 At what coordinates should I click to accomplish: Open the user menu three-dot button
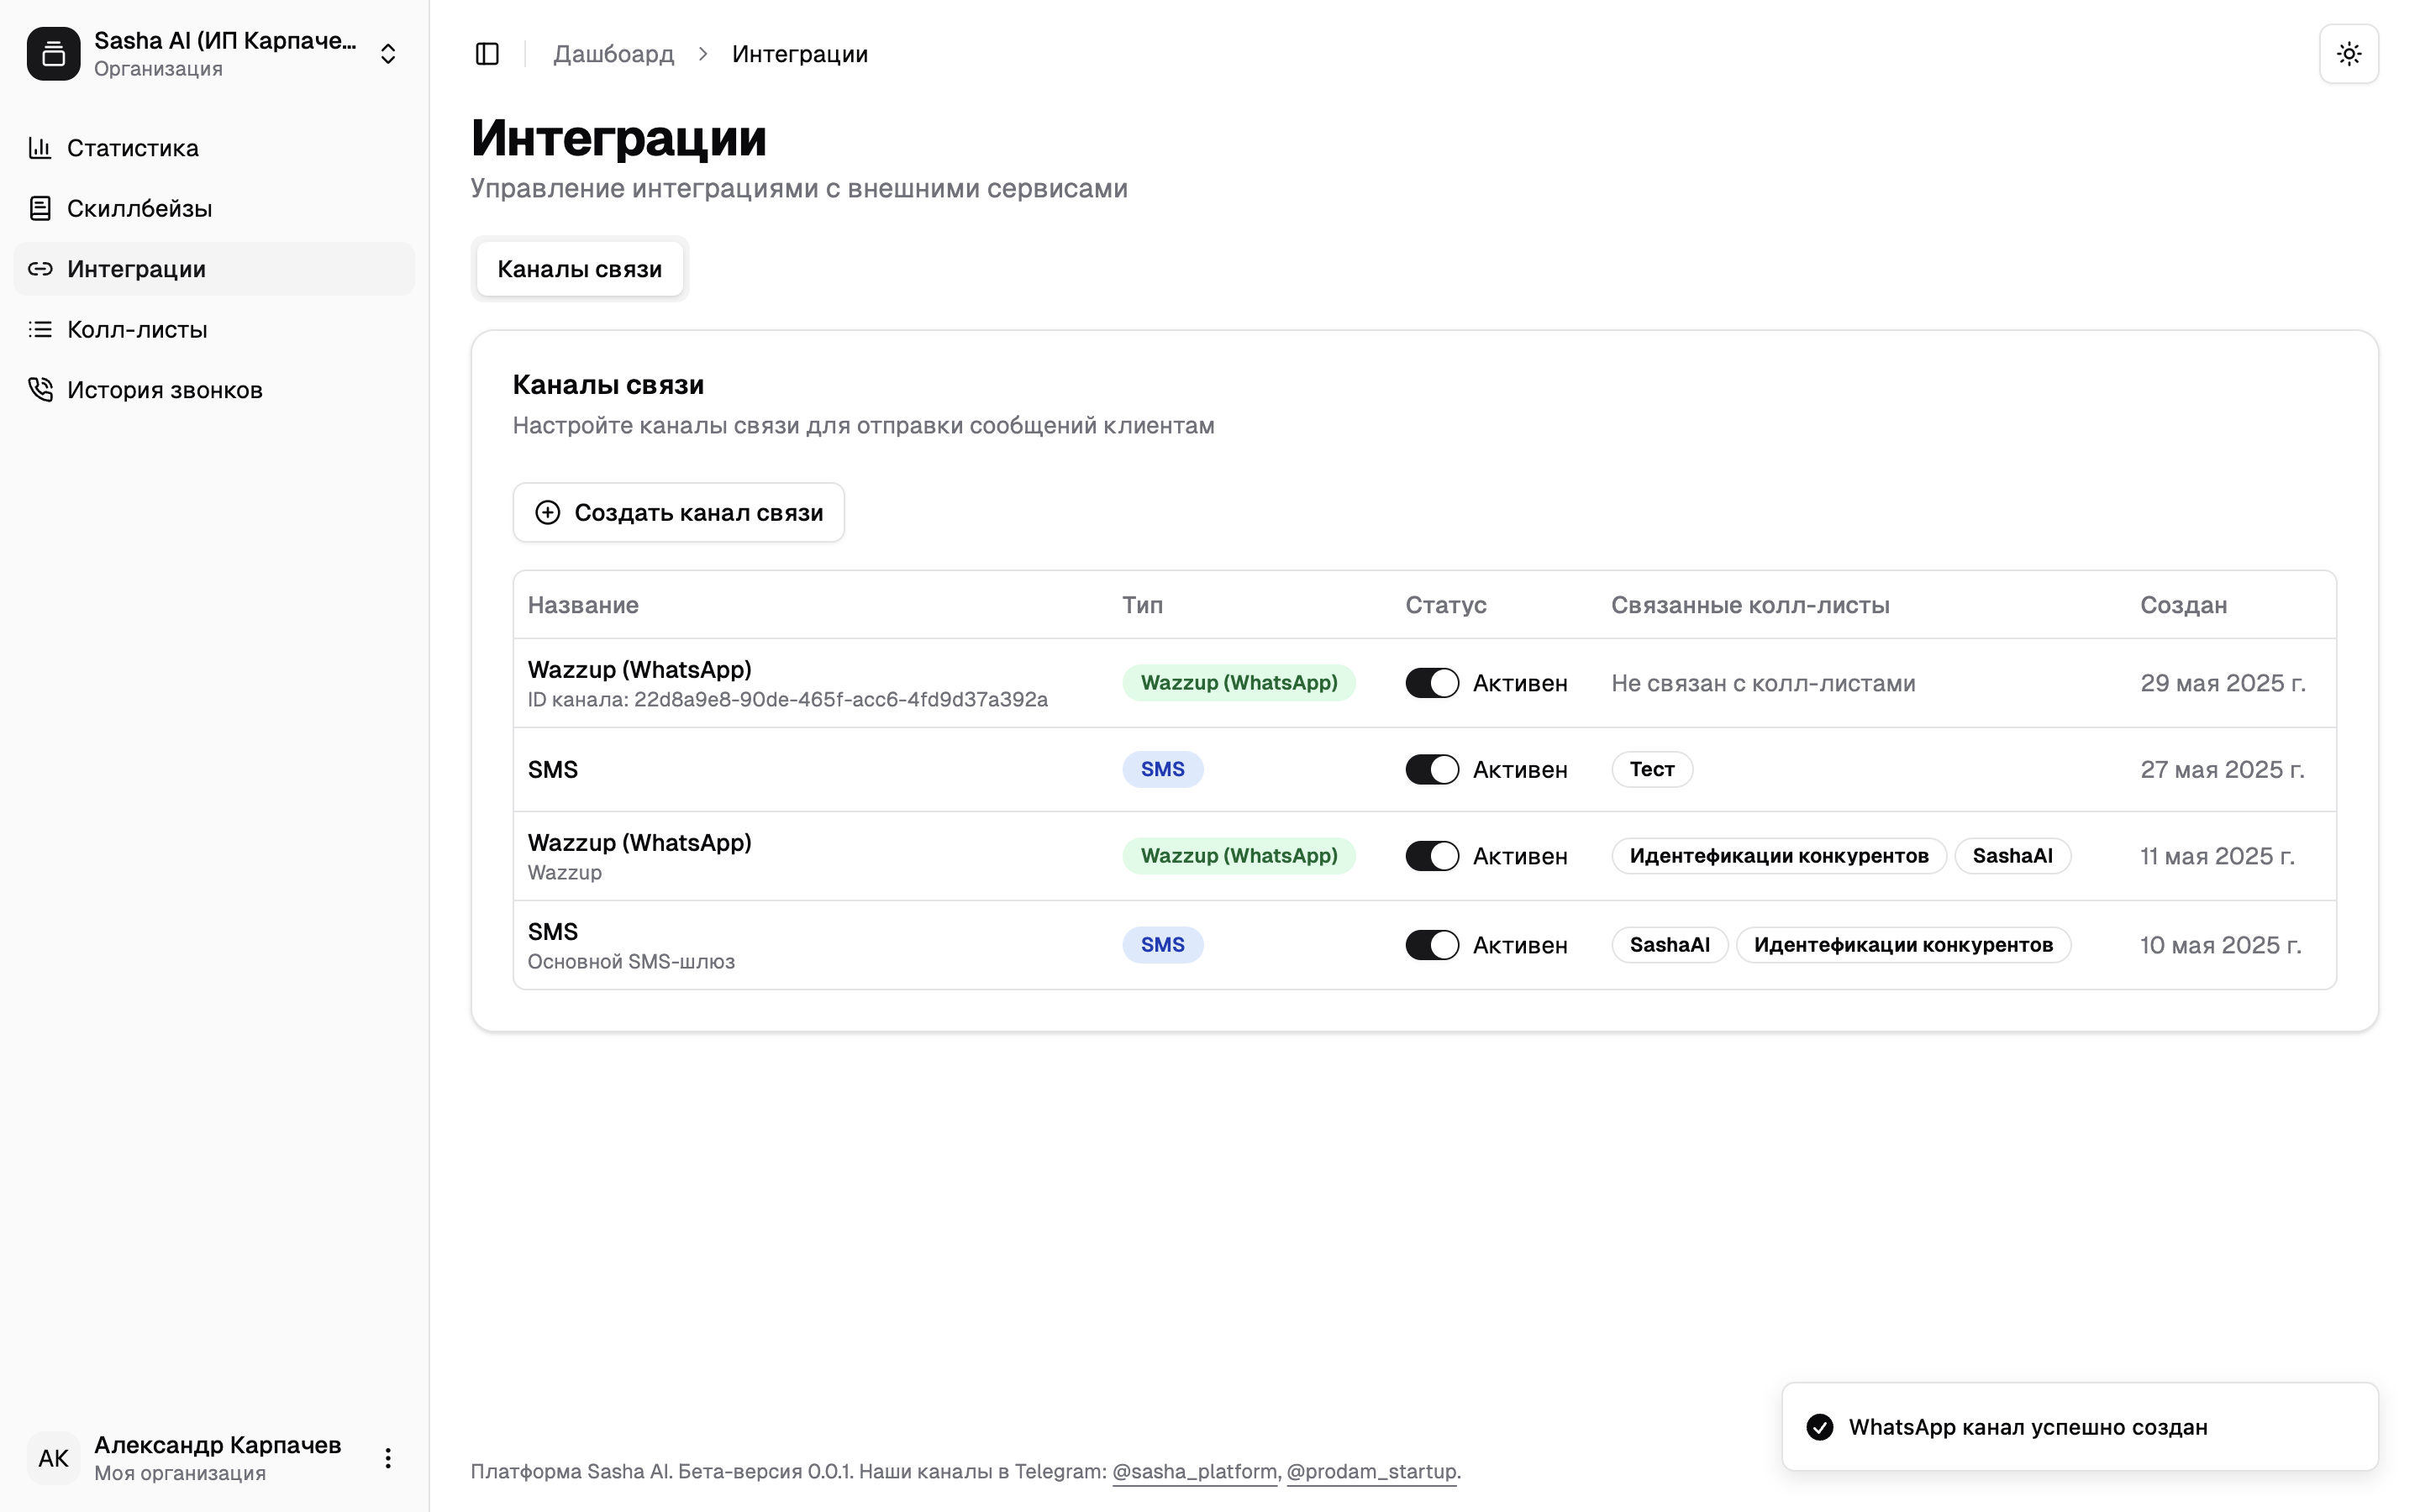(388, 1457)
